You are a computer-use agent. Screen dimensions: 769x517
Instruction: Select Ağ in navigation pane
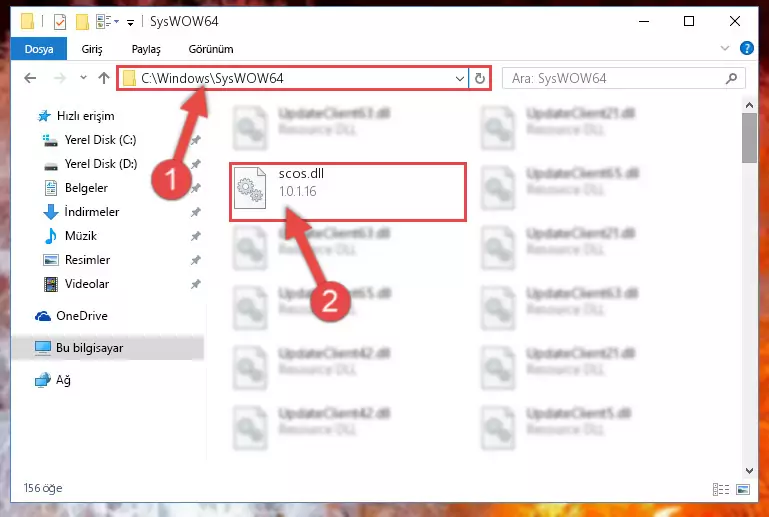tap(63, 380)
